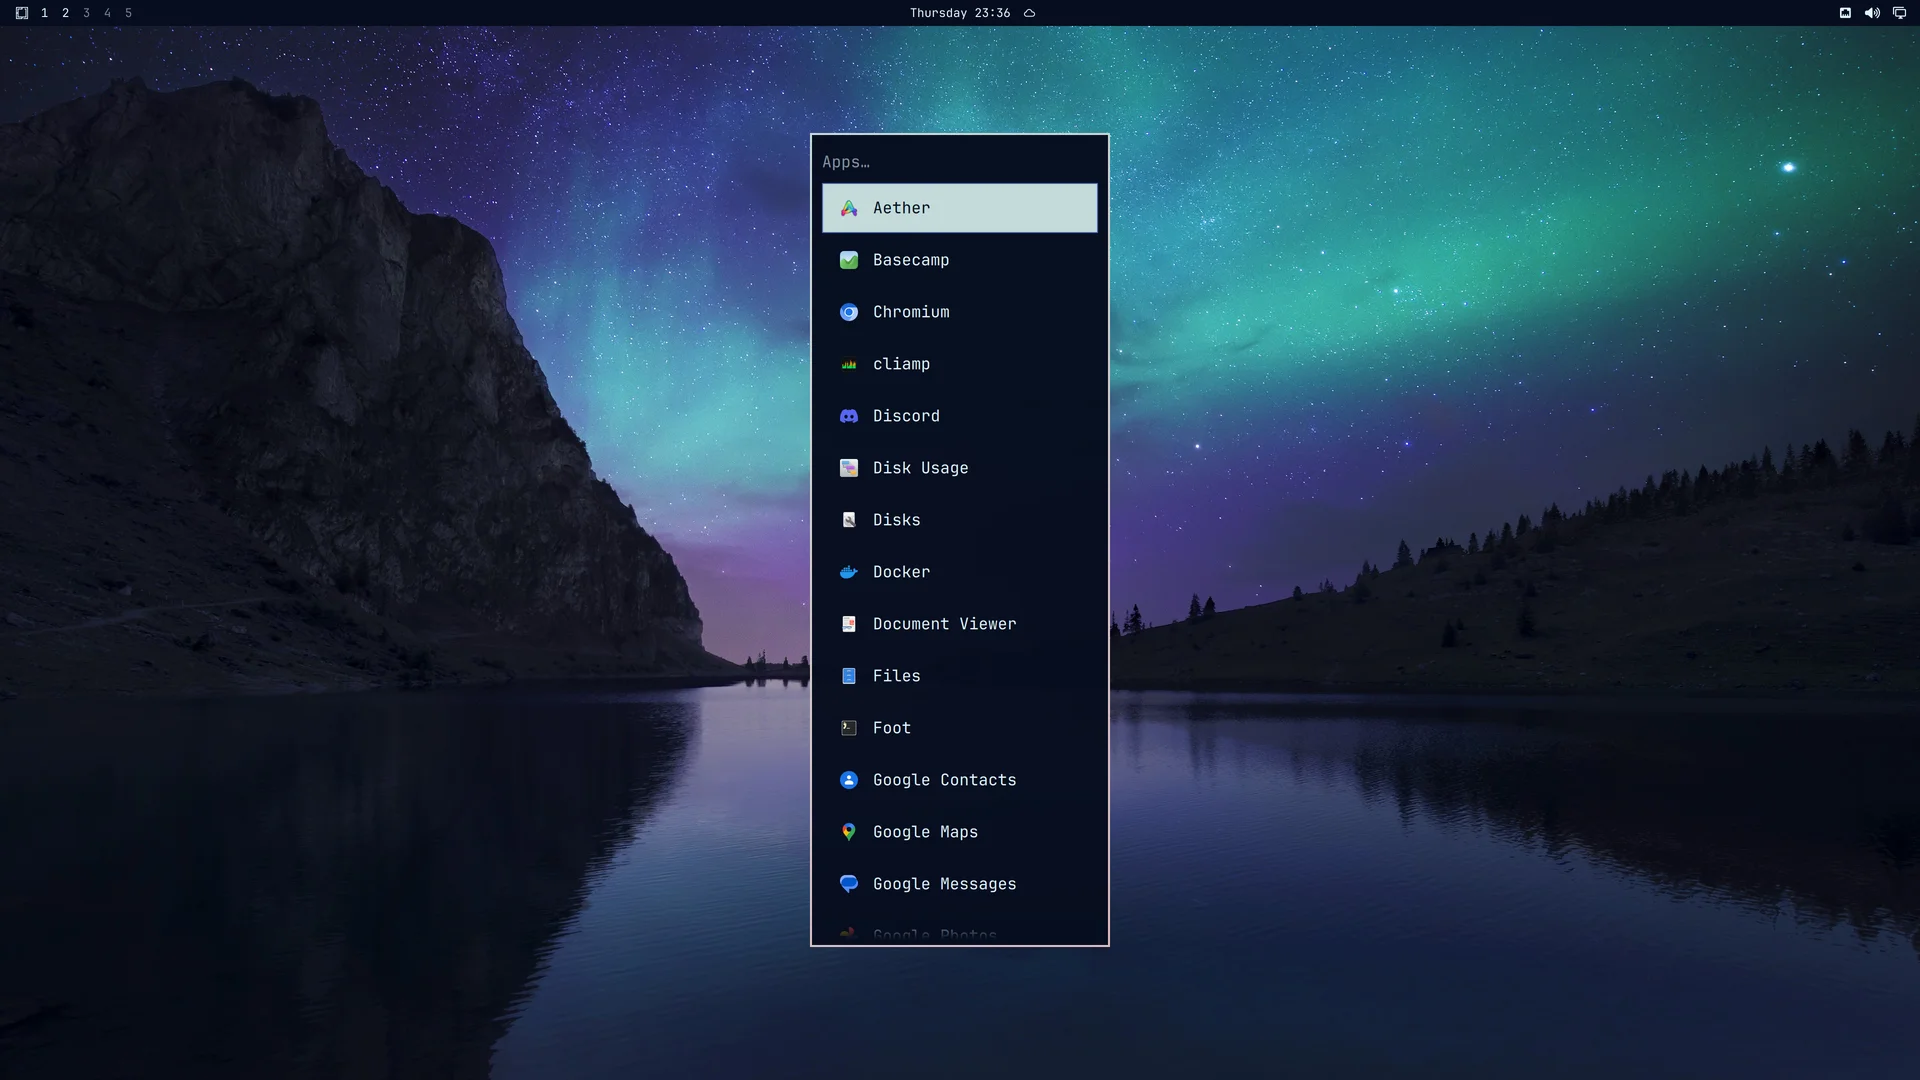Open Docker using its whale icon
This screenshot has width=1920, height=1080.
coord(849,572)
